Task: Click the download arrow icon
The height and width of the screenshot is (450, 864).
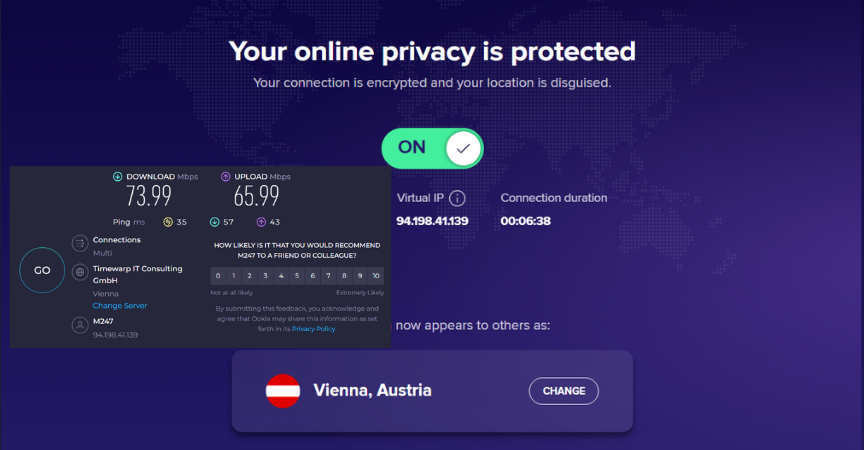Action: [x=117, y=177]
